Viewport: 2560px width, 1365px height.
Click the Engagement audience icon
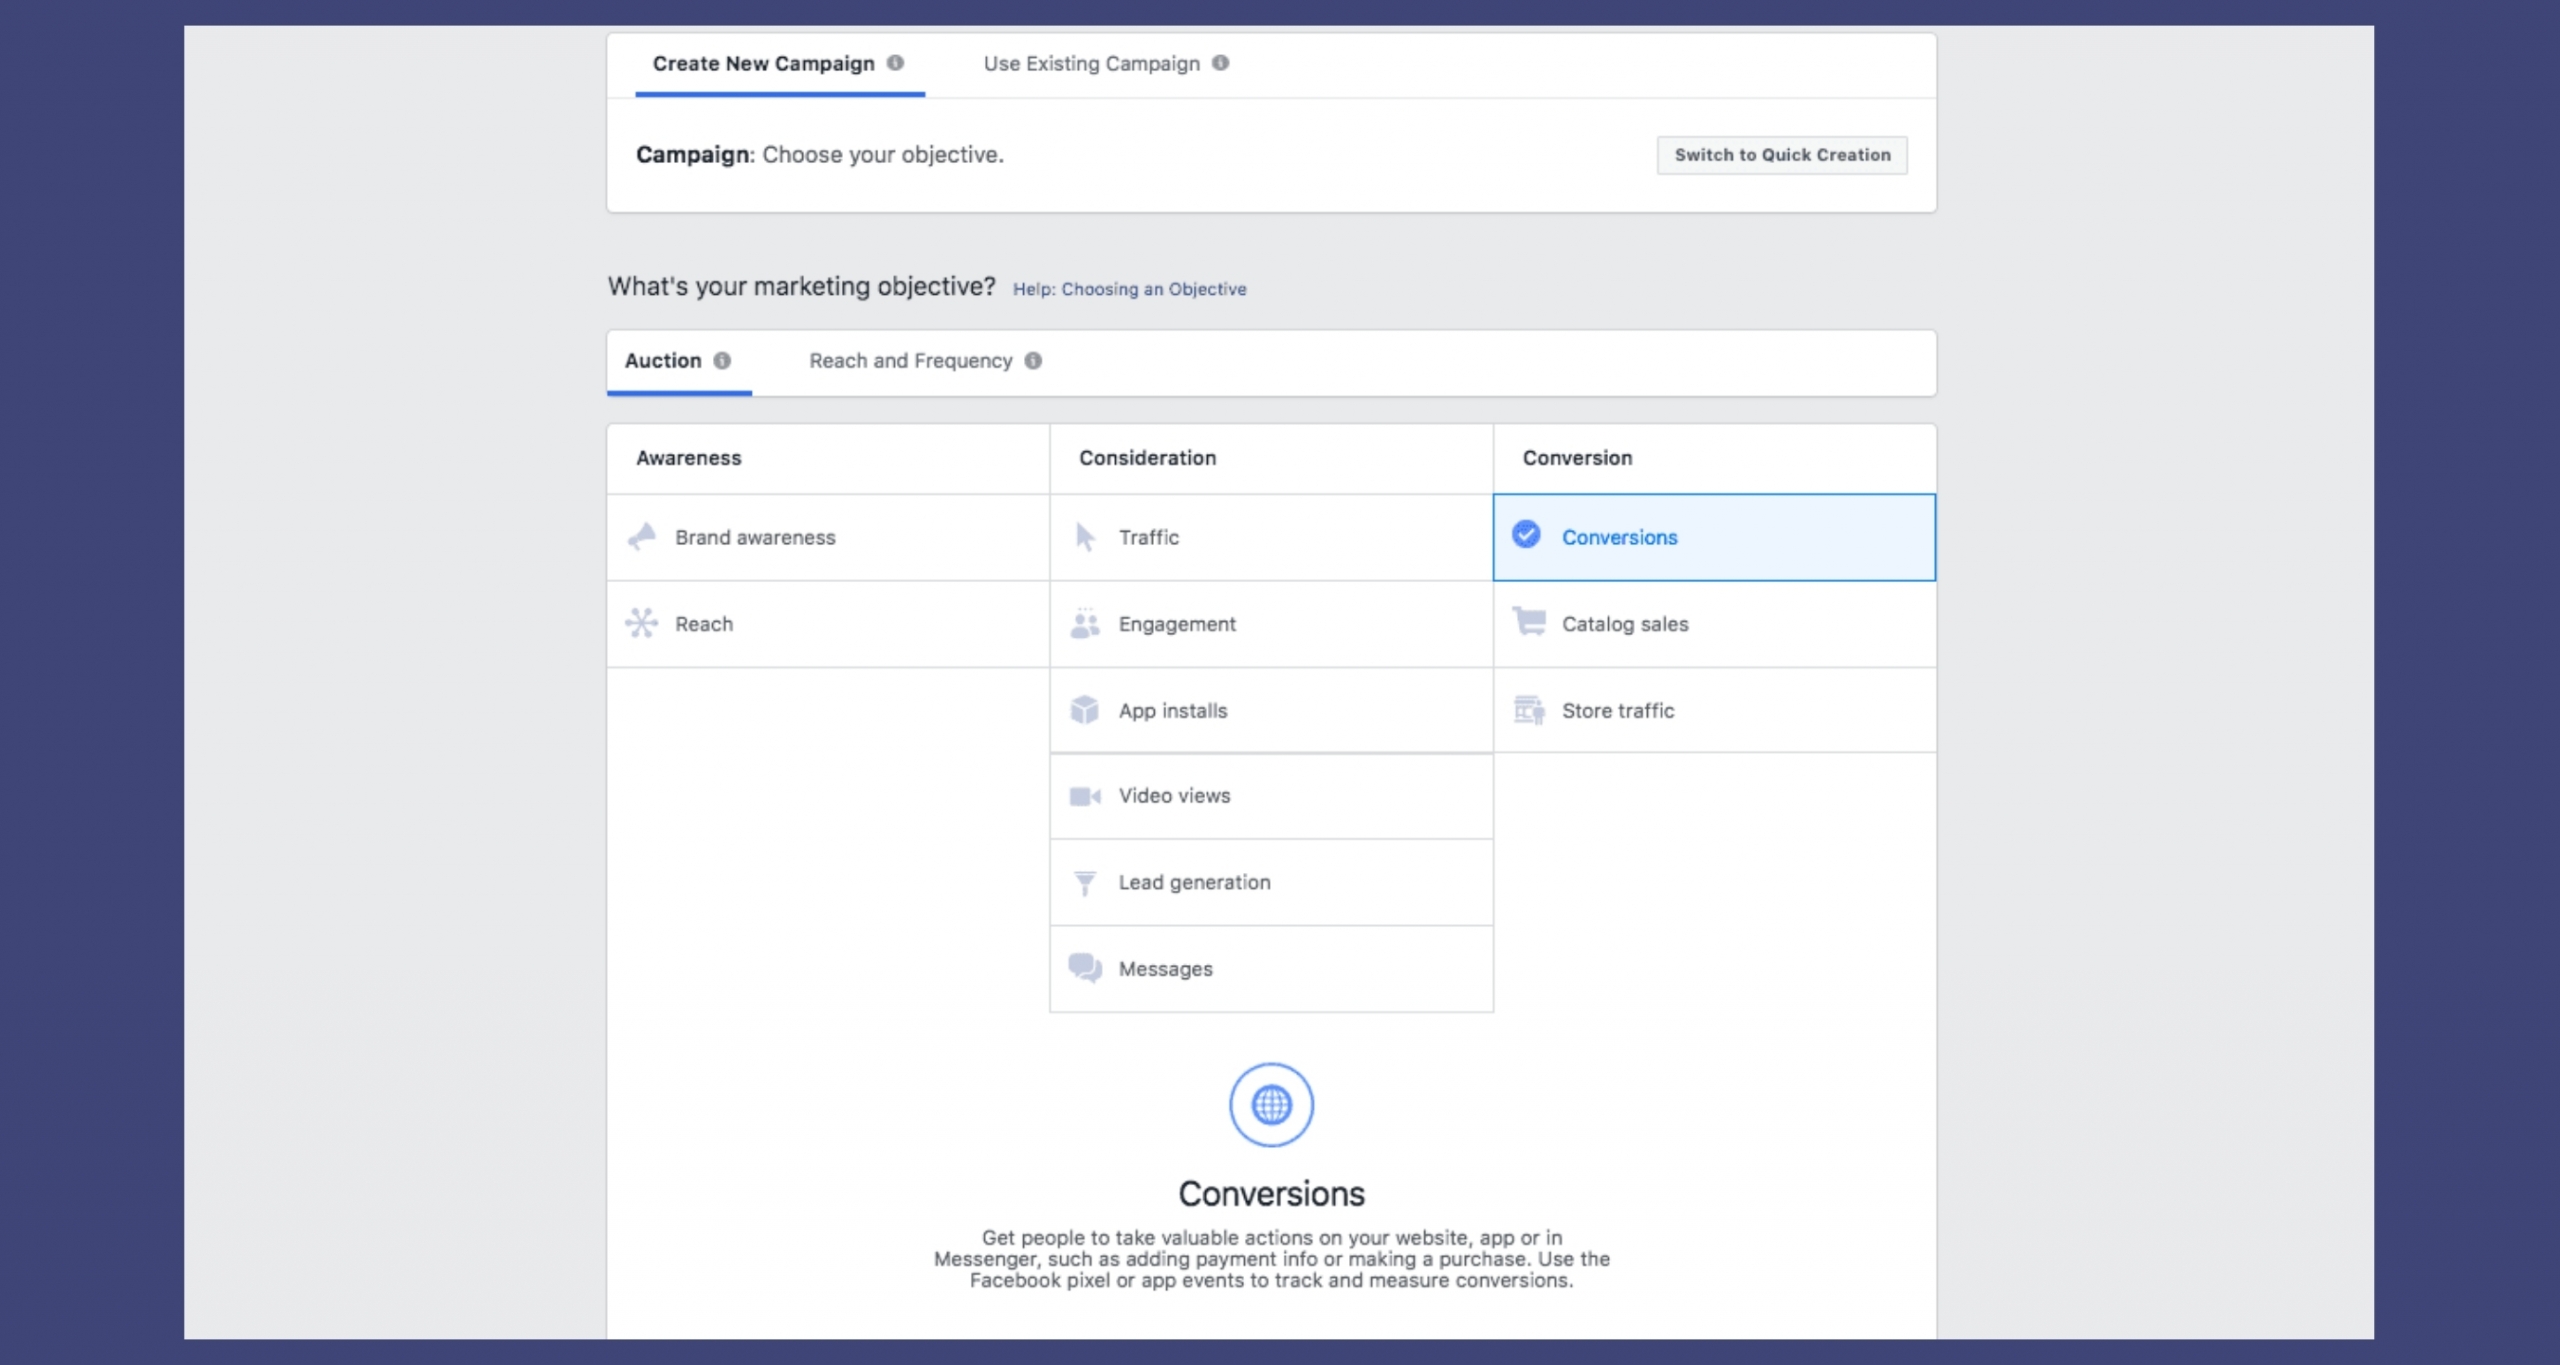click(1086, 623)
